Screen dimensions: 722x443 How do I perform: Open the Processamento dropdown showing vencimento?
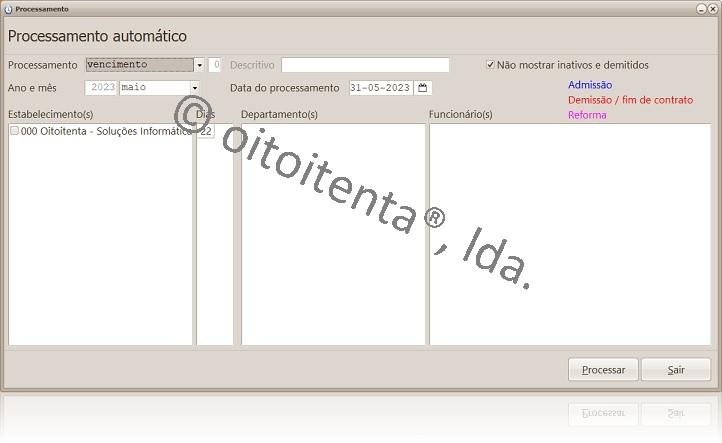(199, 65)
